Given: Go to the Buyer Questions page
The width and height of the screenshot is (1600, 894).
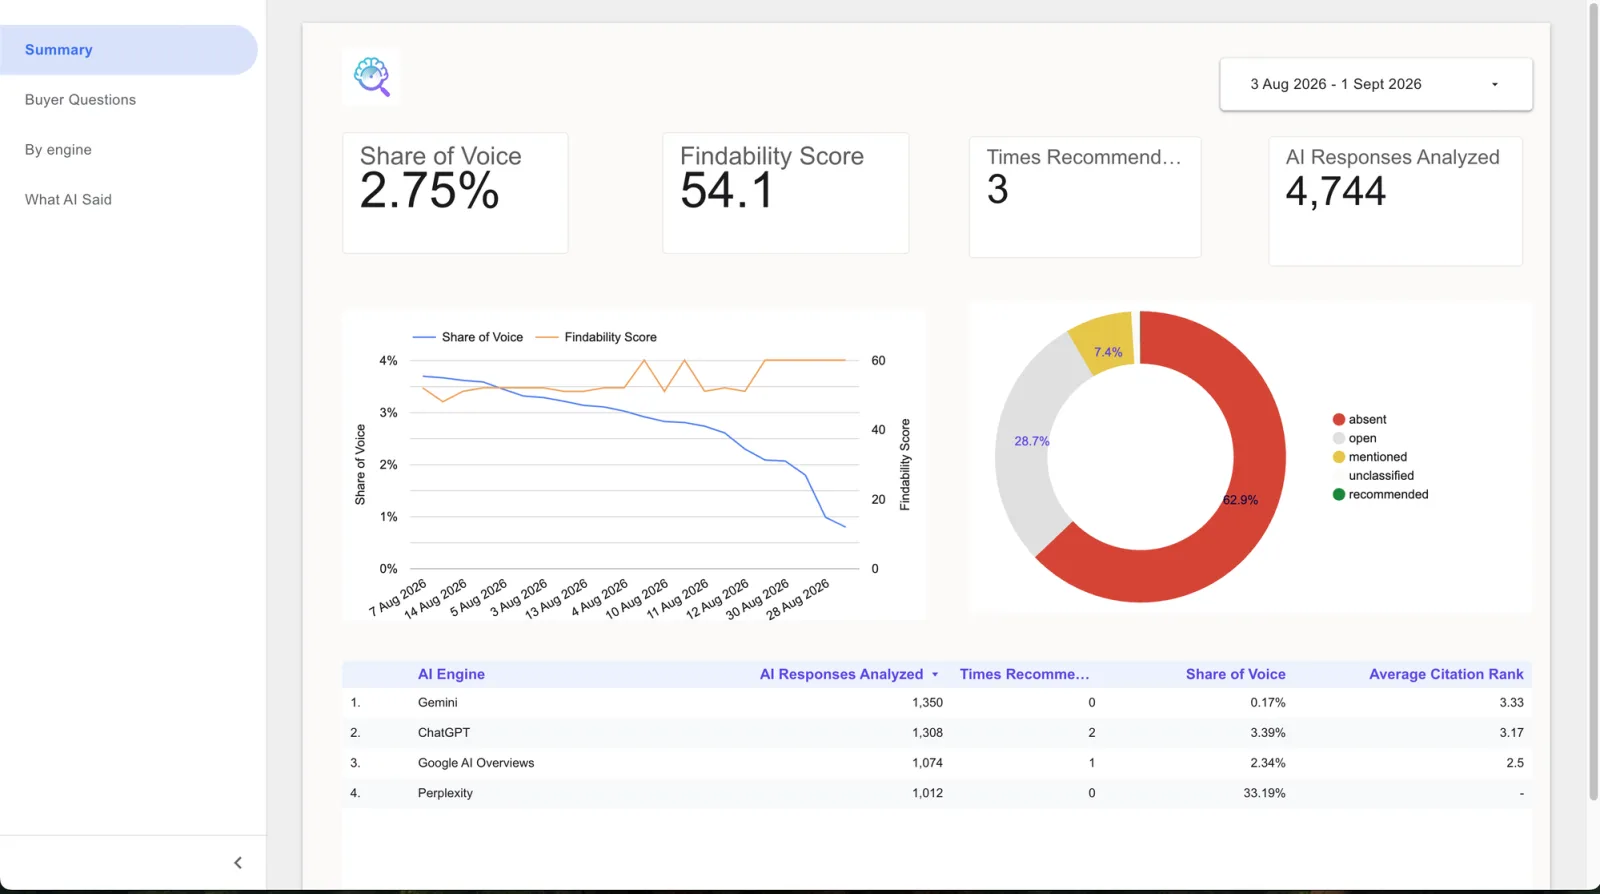Looking at the screenshot, I should tap(80, 100).
